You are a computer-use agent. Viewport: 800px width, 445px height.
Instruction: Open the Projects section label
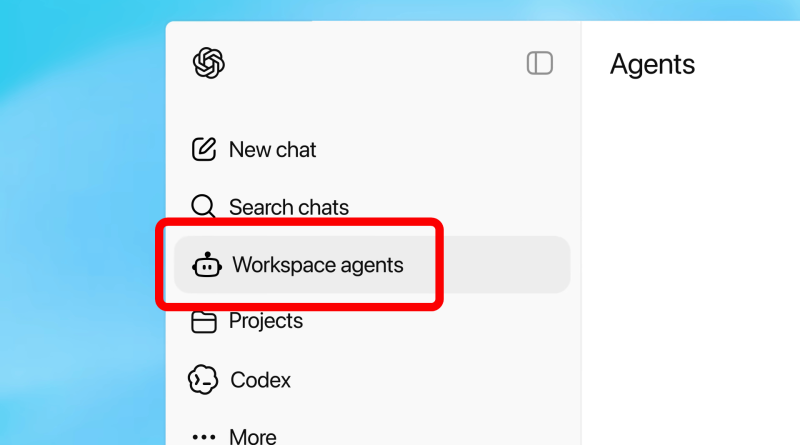[x=266, y=320]
